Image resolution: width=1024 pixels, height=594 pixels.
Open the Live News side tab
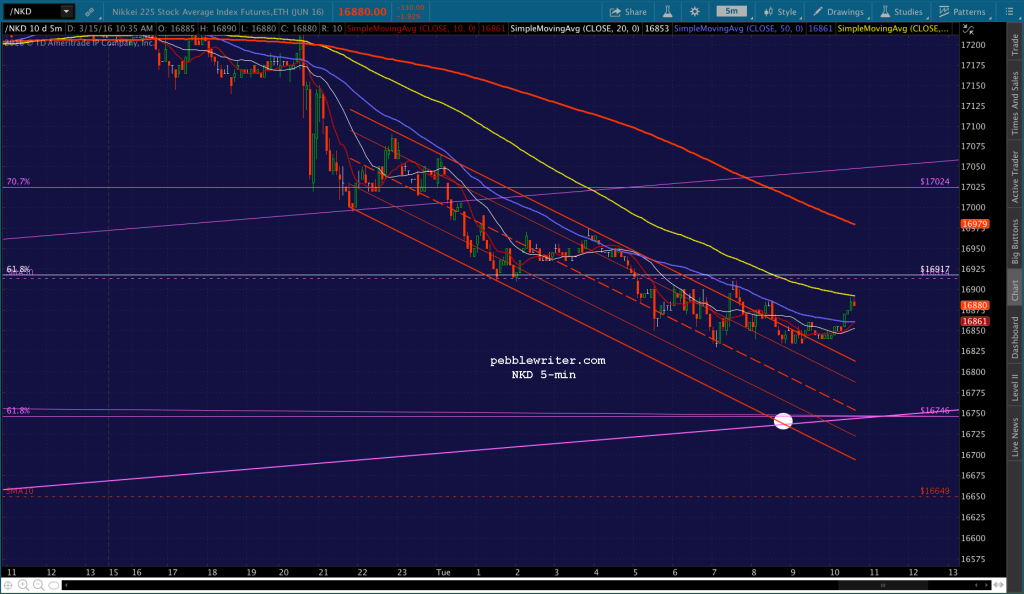pyautogui.click(x=1015, y=437)
